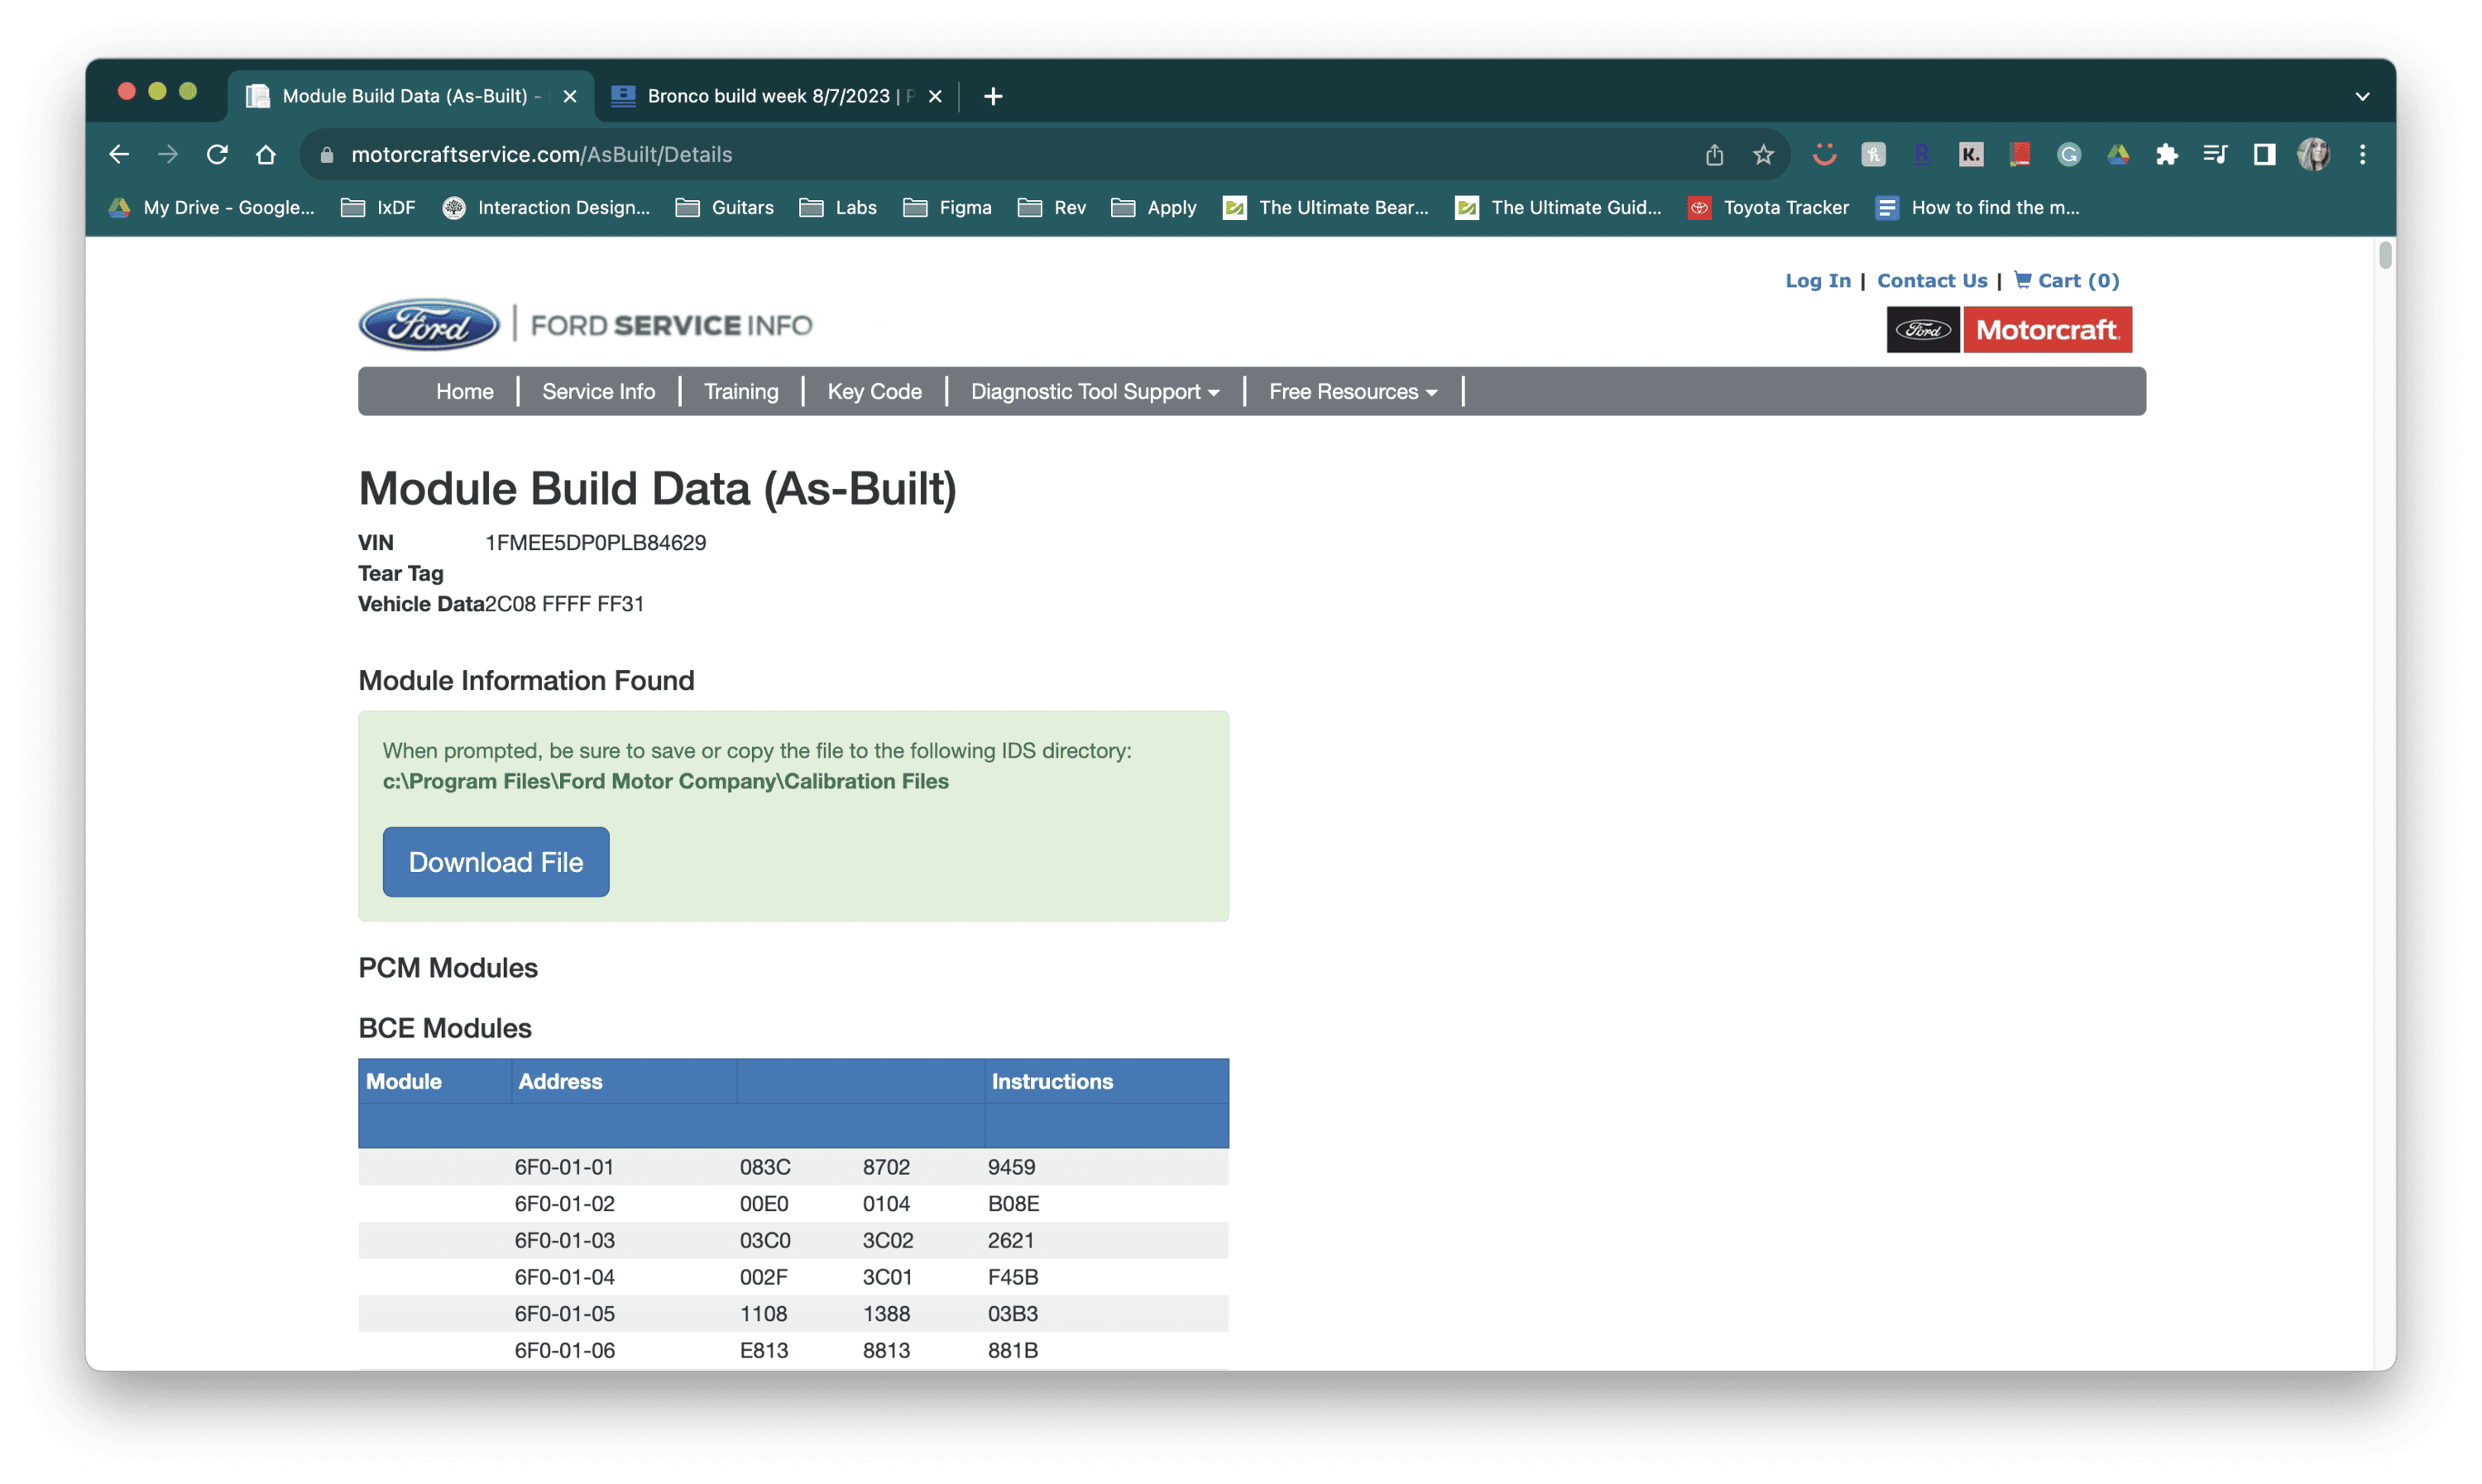Go to Home in the navigation bar
Screen dimensions: 2482x1484
(465, 391)
